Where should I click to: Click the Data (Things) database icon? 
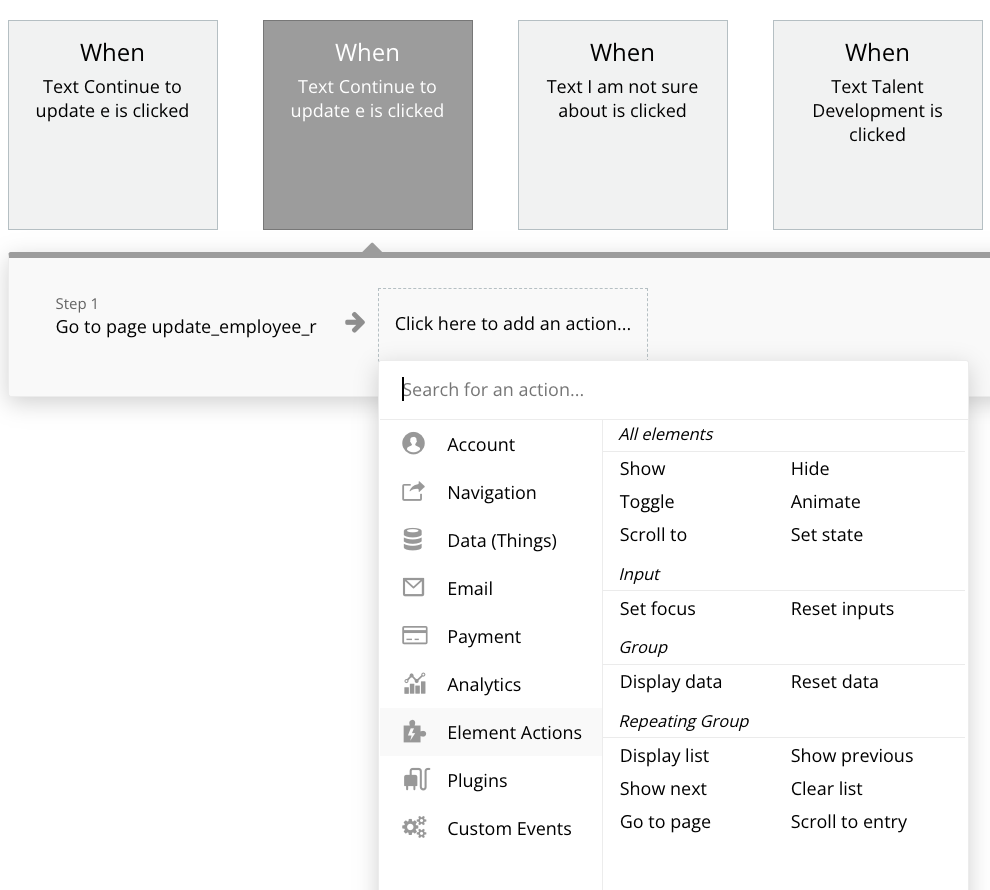pyautogui.click(x=413, y=540)
